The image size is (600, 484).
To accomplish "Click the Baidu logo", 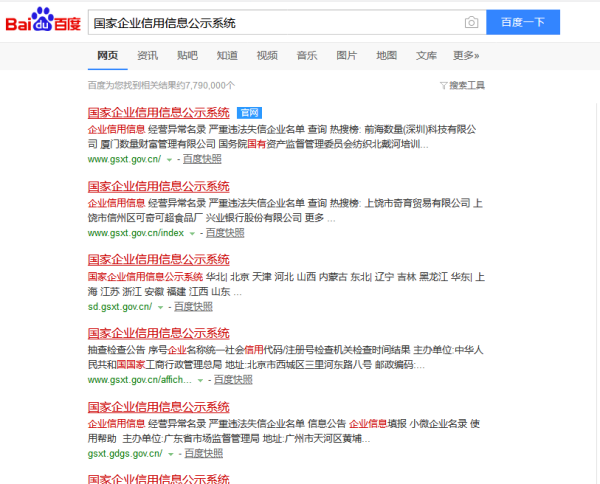I will (43, 20).
